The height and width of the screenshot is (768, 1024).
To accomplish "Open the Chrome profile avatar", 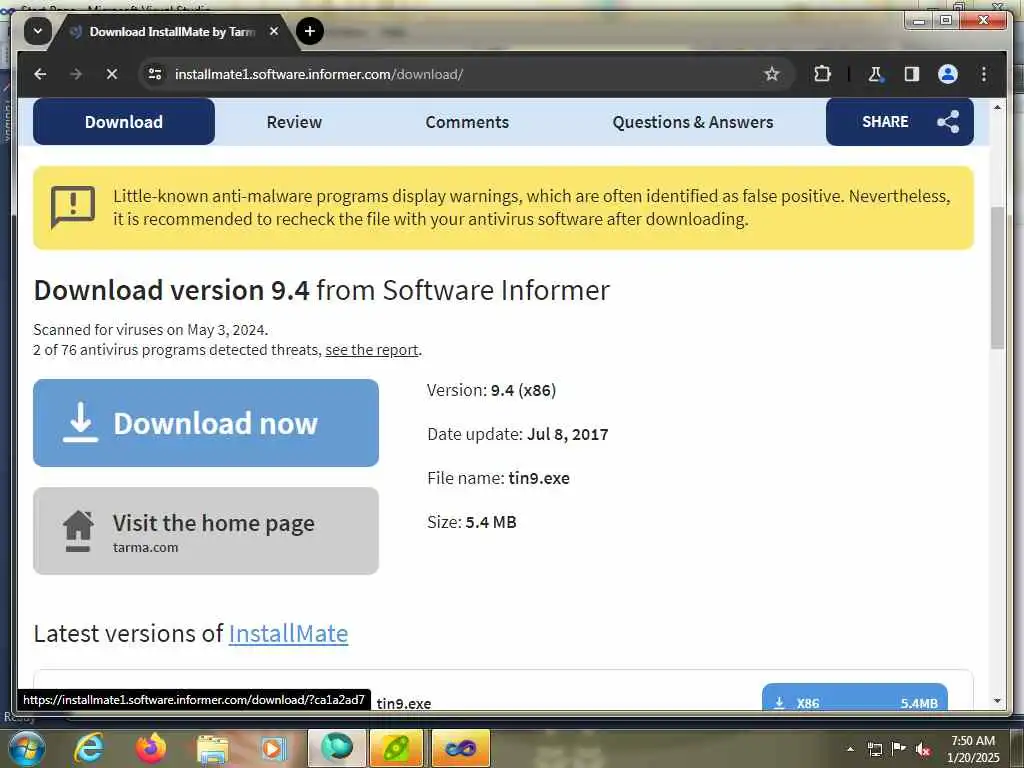I will 948,74.
